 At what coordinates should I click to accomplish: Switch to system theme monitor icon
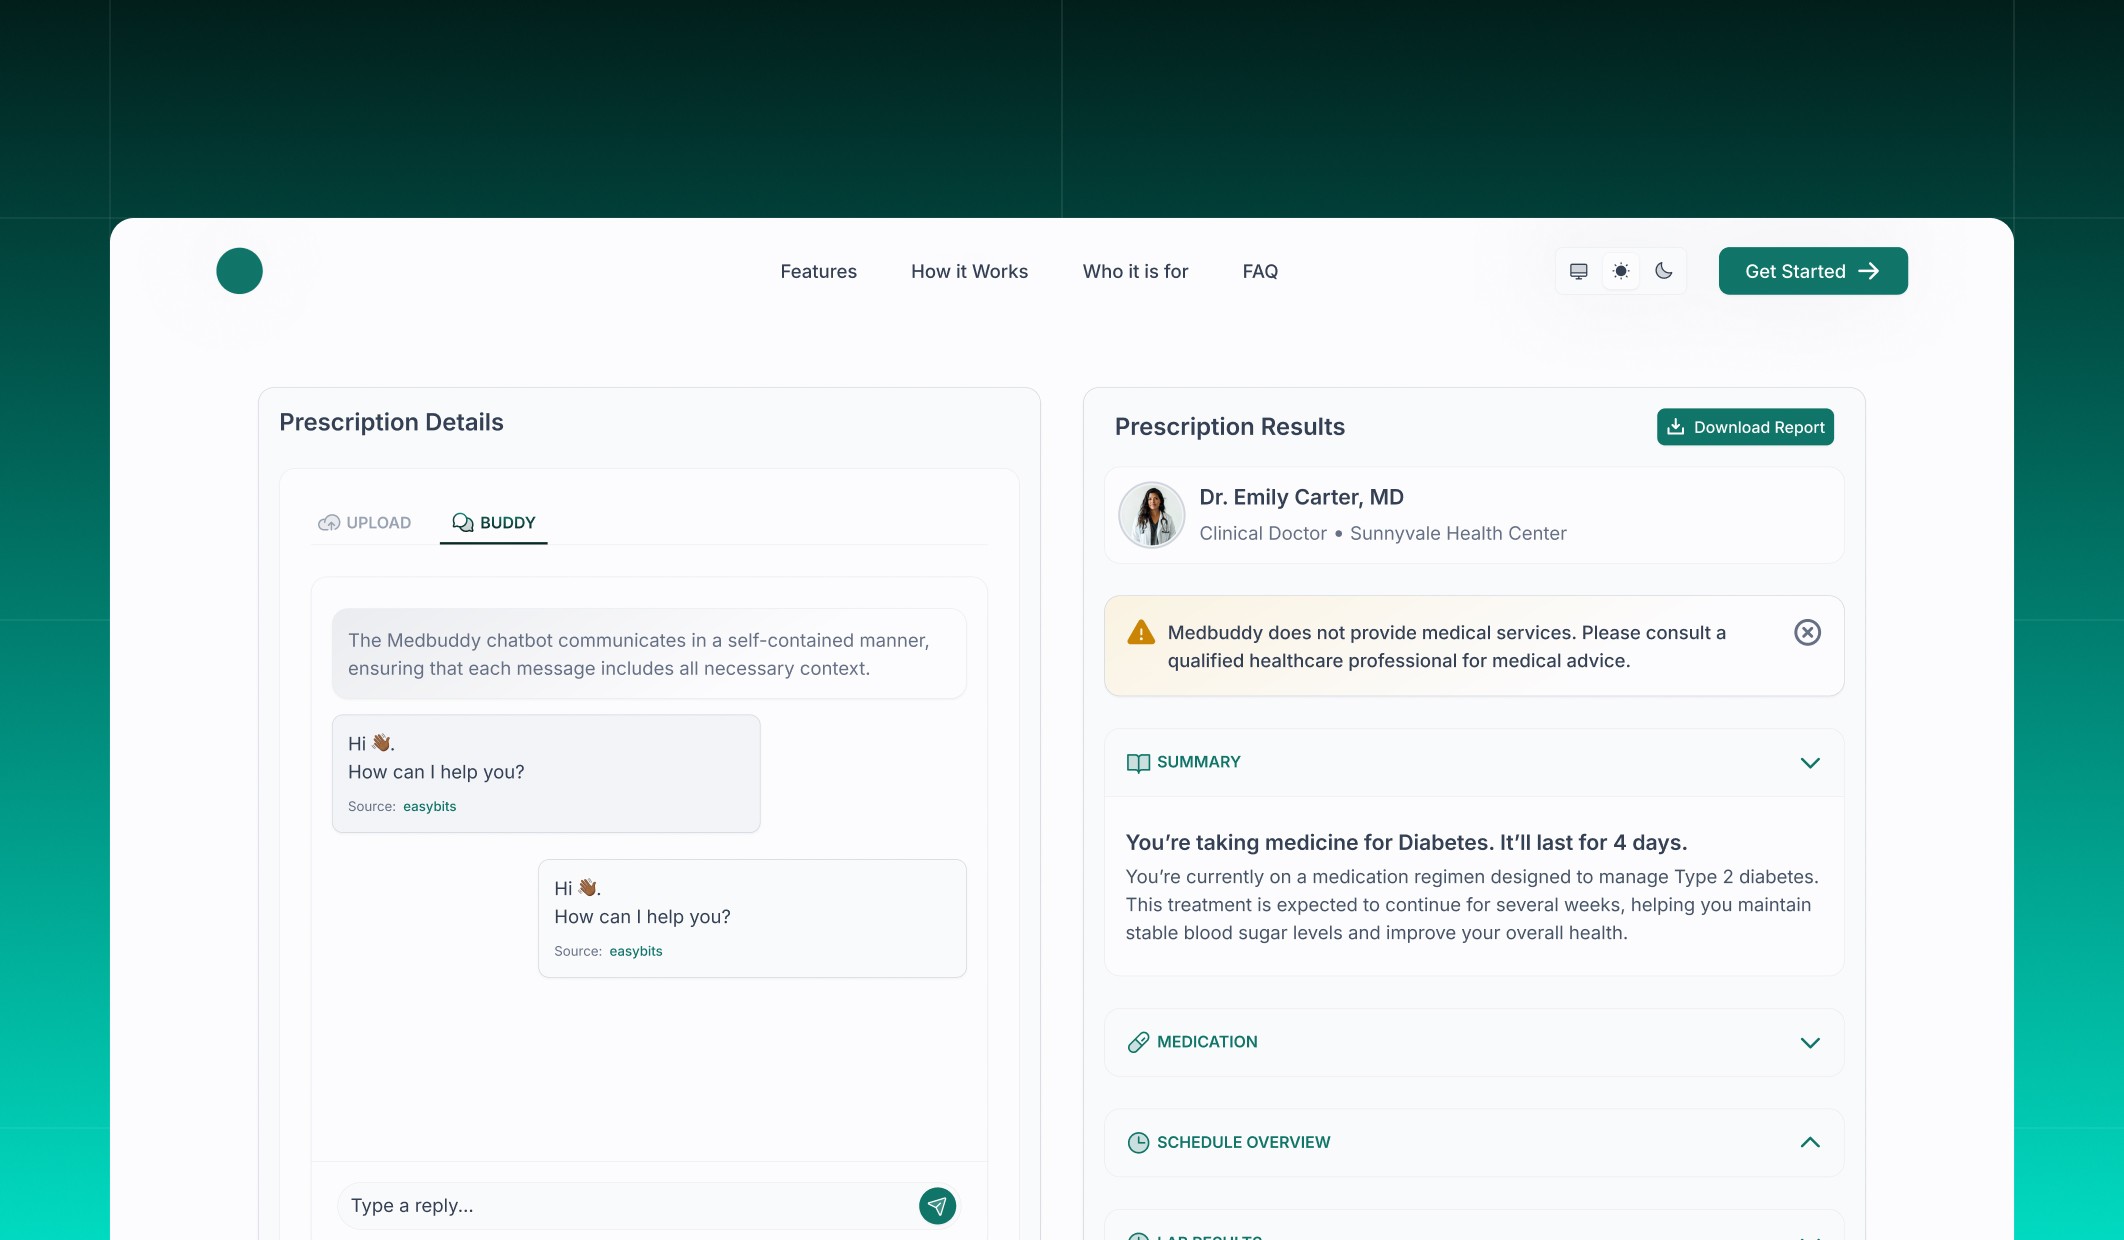click(1579, 271)
